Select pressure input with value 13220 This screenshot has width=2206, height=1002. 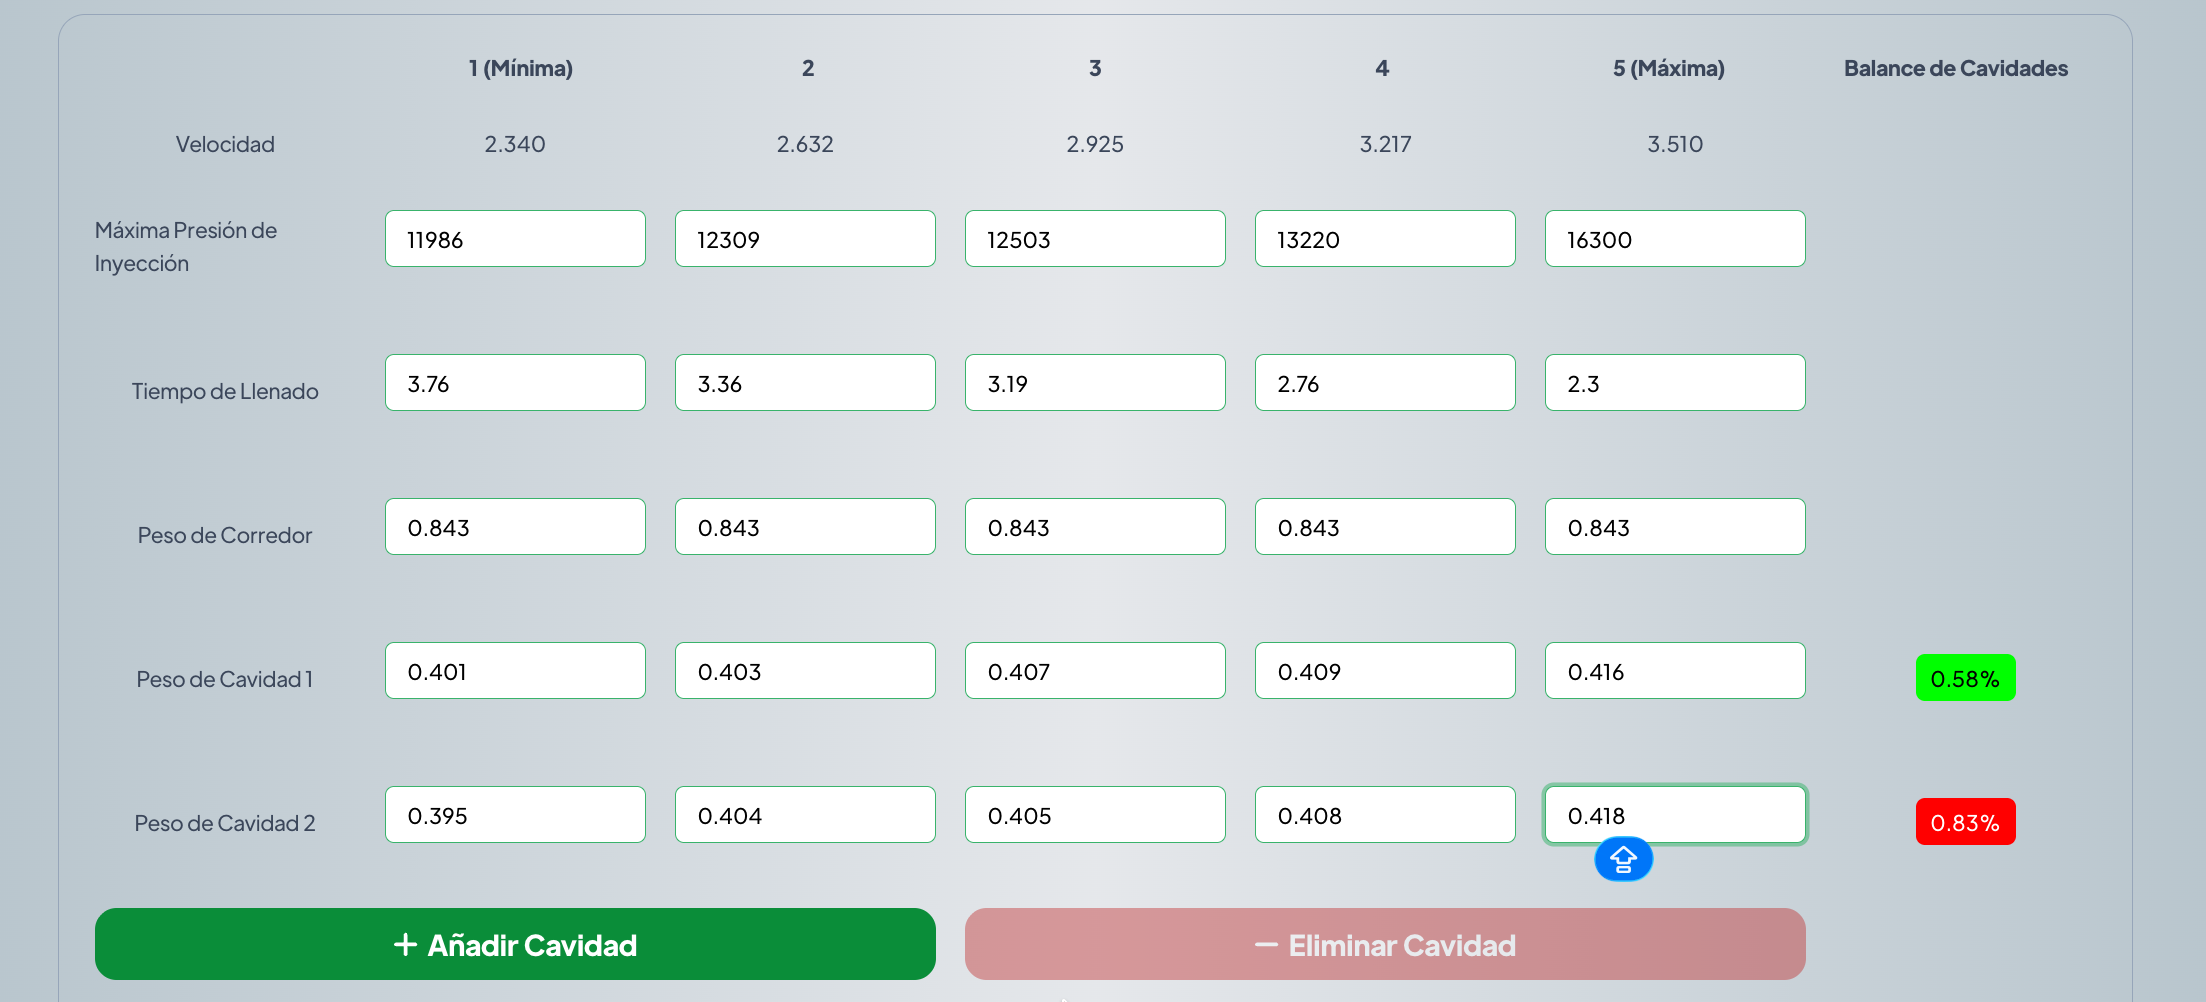(1385, 239)
